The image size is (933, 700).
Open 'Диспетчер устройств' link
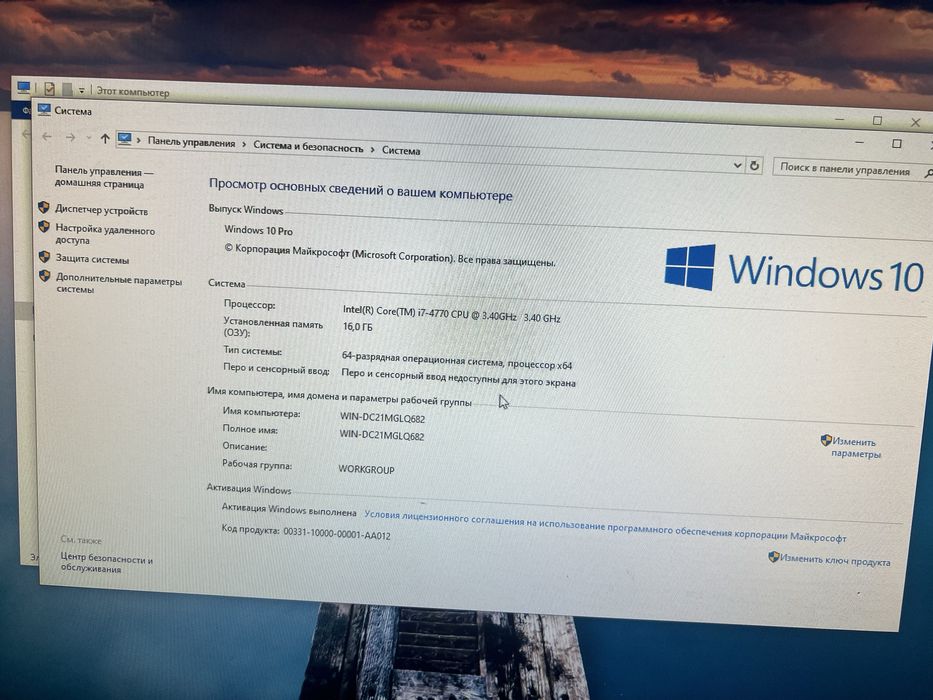(102, 210)
